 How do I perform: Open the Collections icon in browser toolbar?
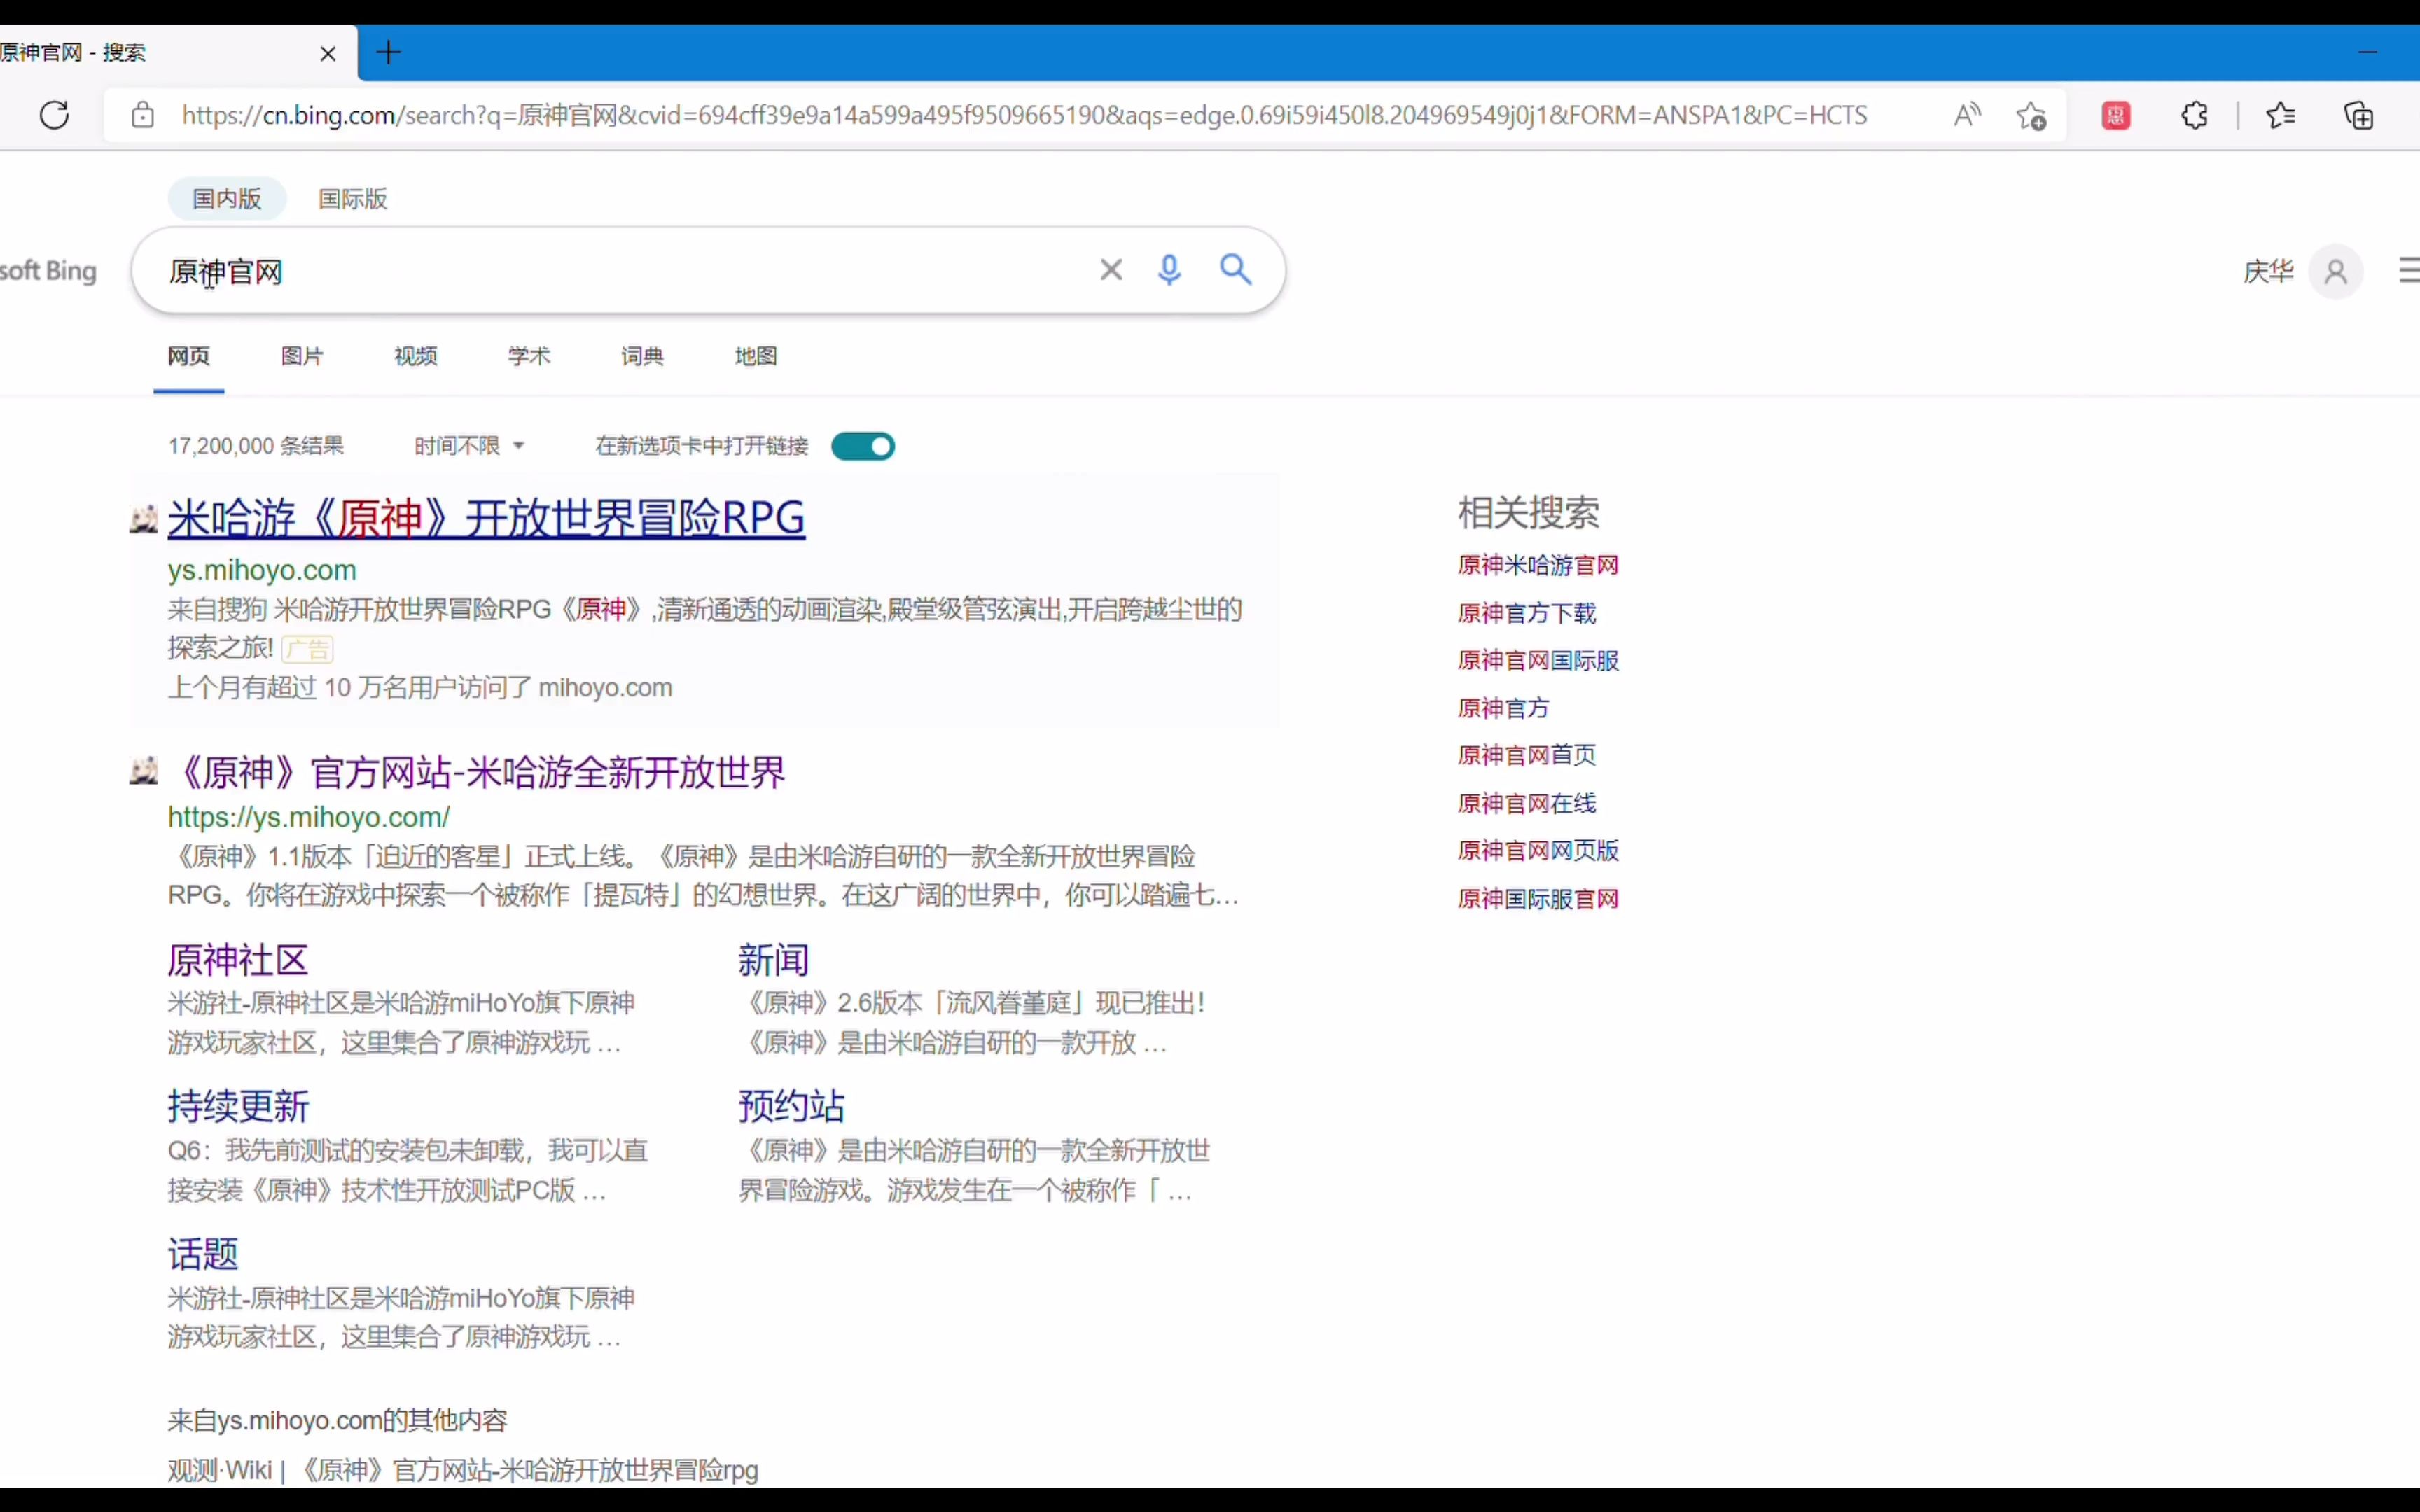(2359, 114)
